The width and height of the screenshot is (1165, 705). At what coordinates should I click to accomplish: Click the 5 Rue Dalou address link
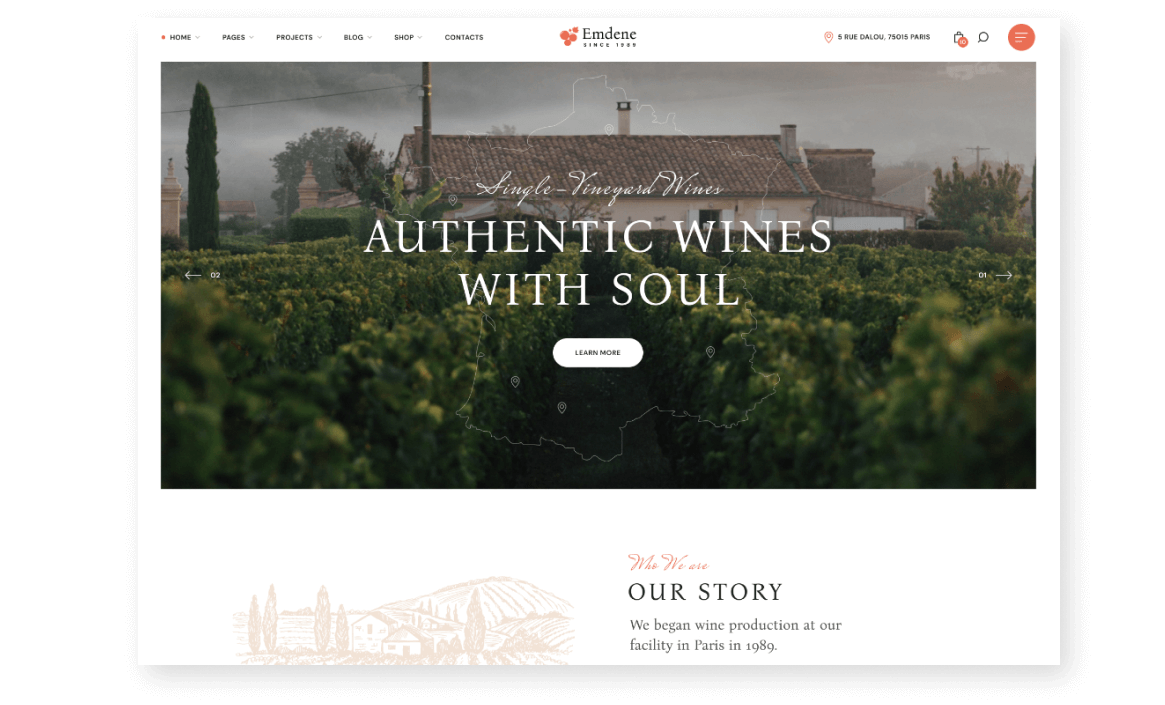click(883, 37)
